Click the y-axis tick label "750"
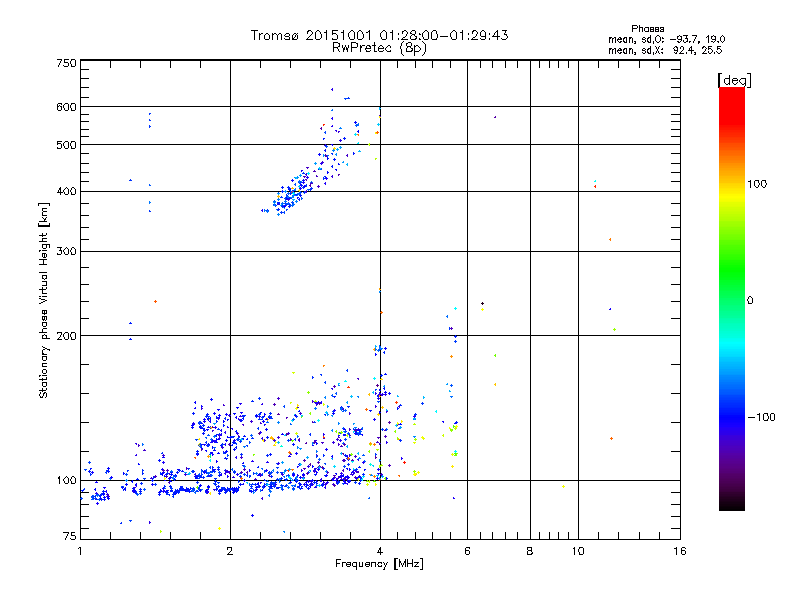This screenshot has height=600, width=800. (66, 63)
